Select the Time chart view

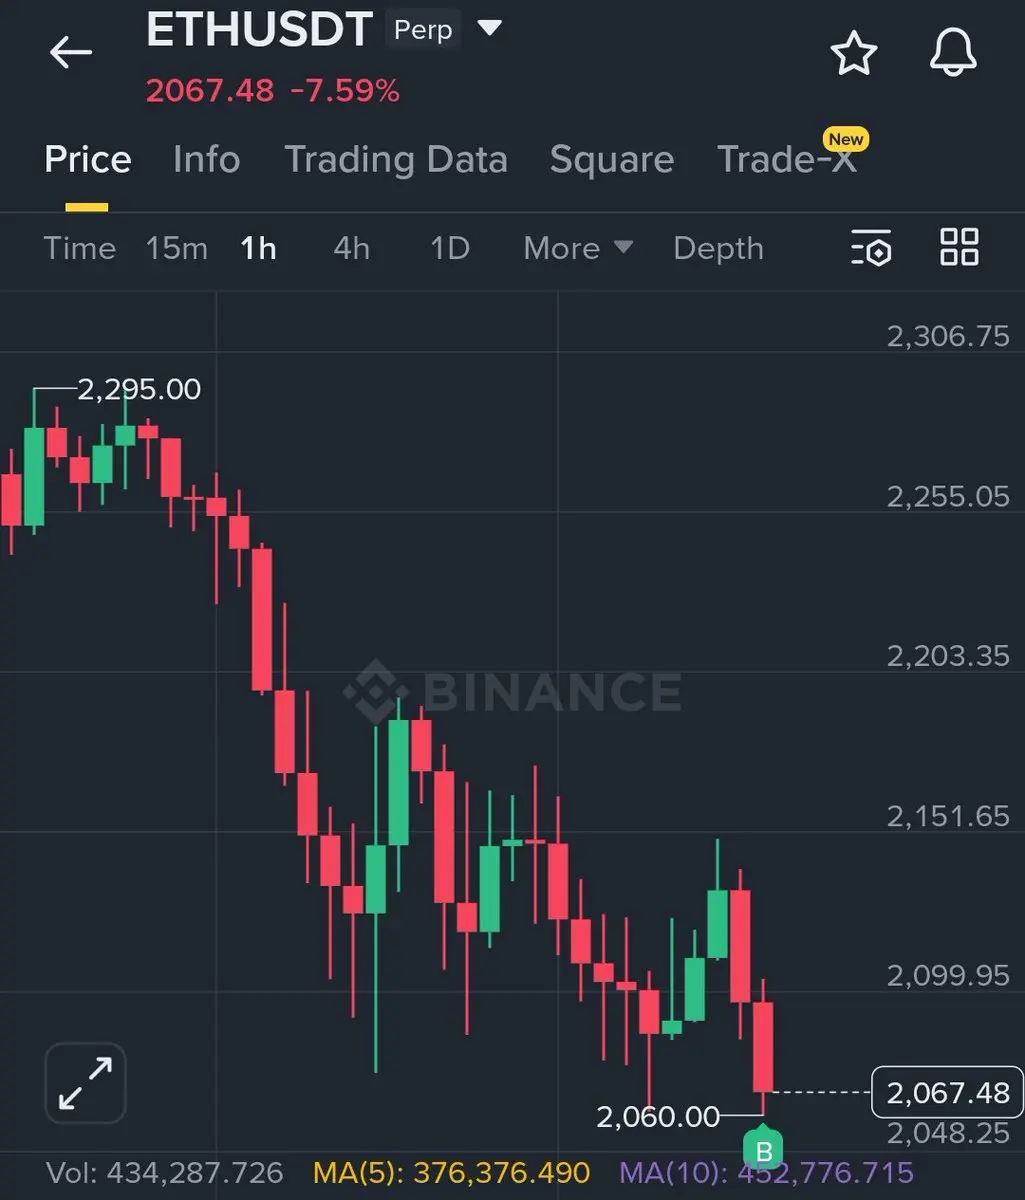80,248
